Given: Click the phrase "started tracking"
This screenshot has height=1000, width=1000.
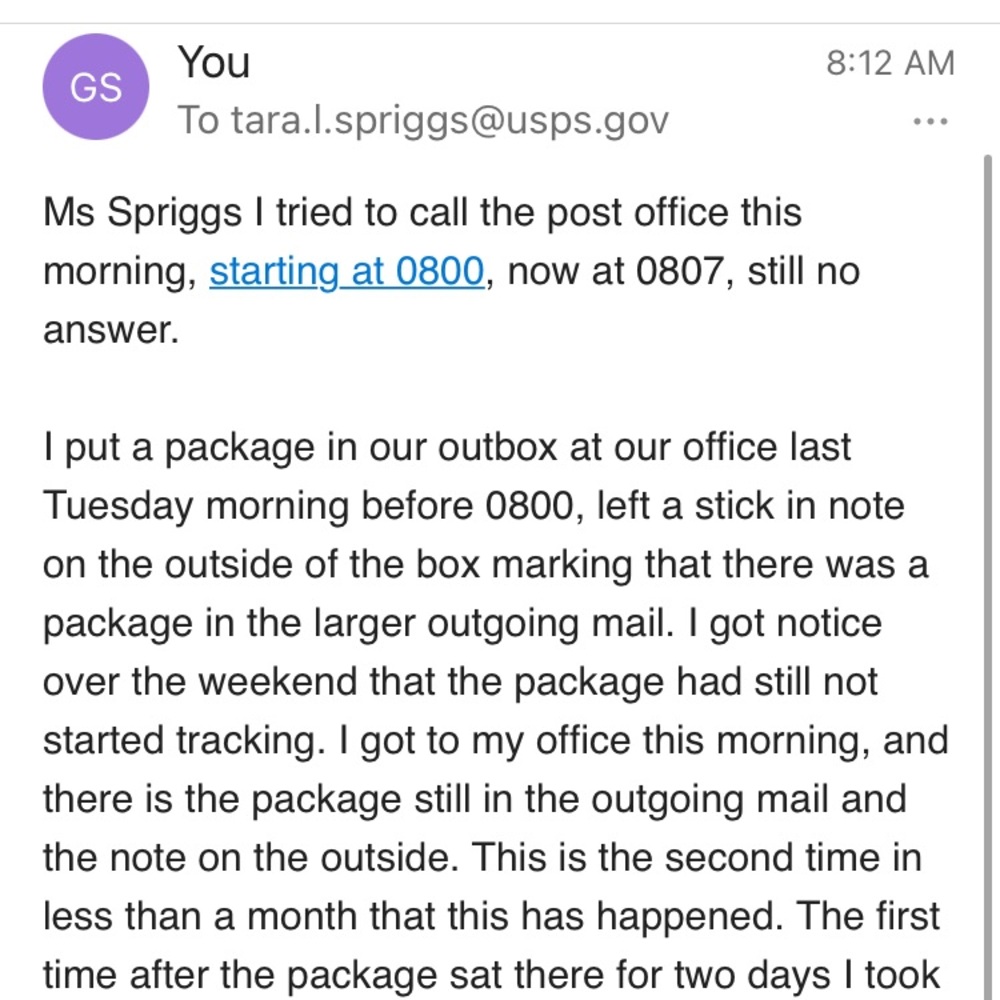Looking at the screenshot, I should pos(180,741).
